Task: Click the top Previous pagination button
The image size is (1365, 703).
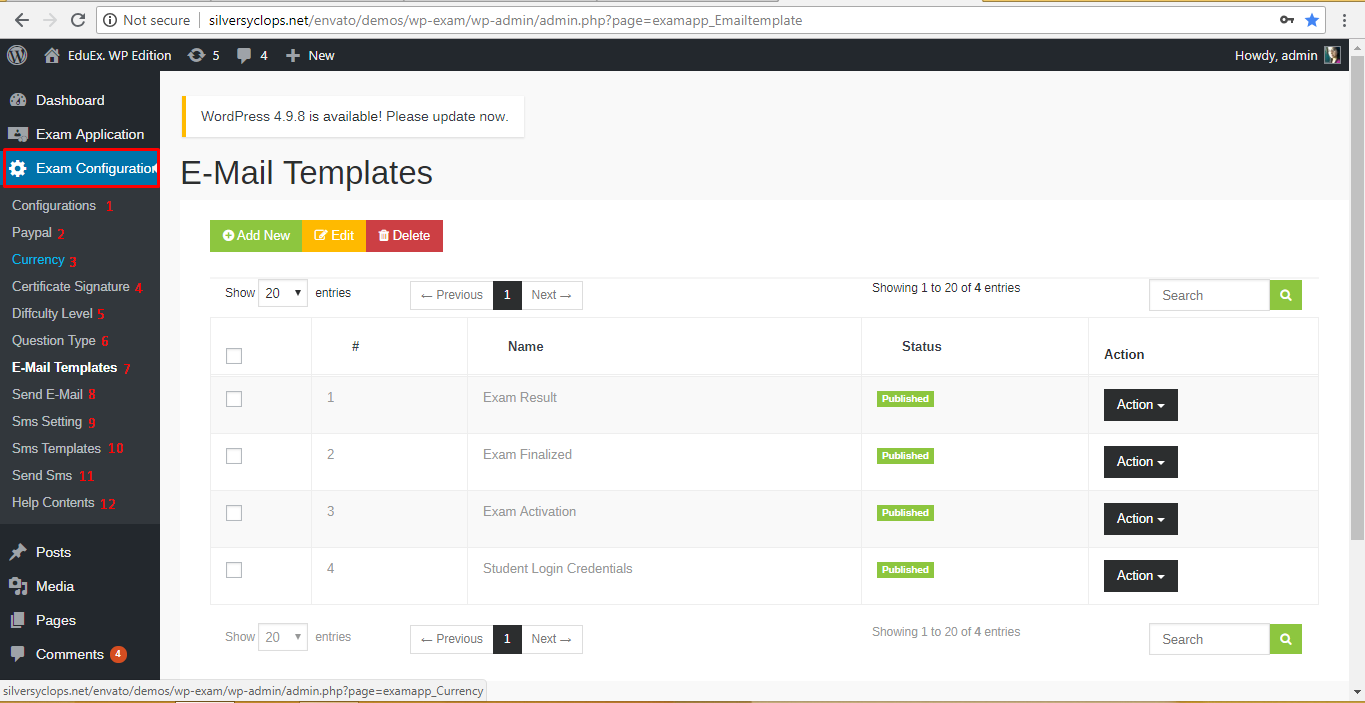Action: (x=452, y=295)
